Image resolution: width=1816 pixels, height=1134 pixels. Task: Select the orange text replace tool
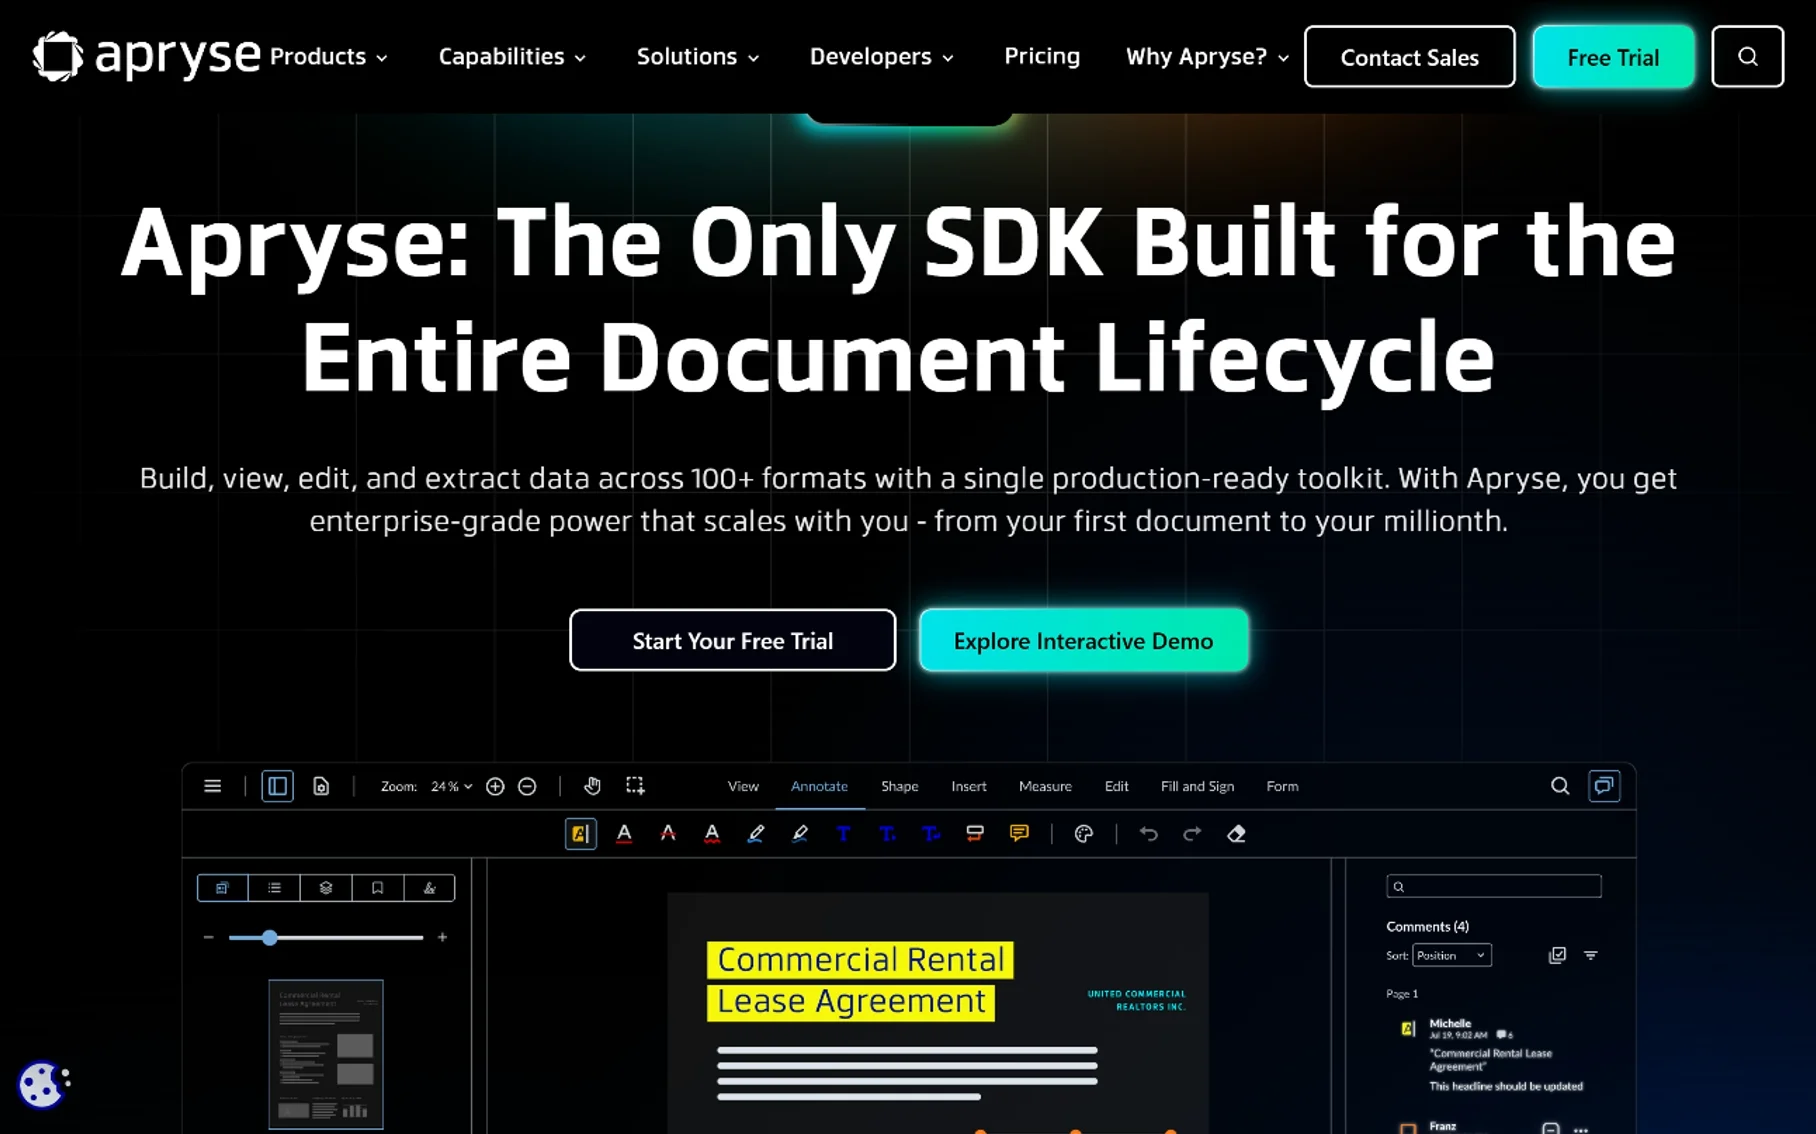coord(975,834)
